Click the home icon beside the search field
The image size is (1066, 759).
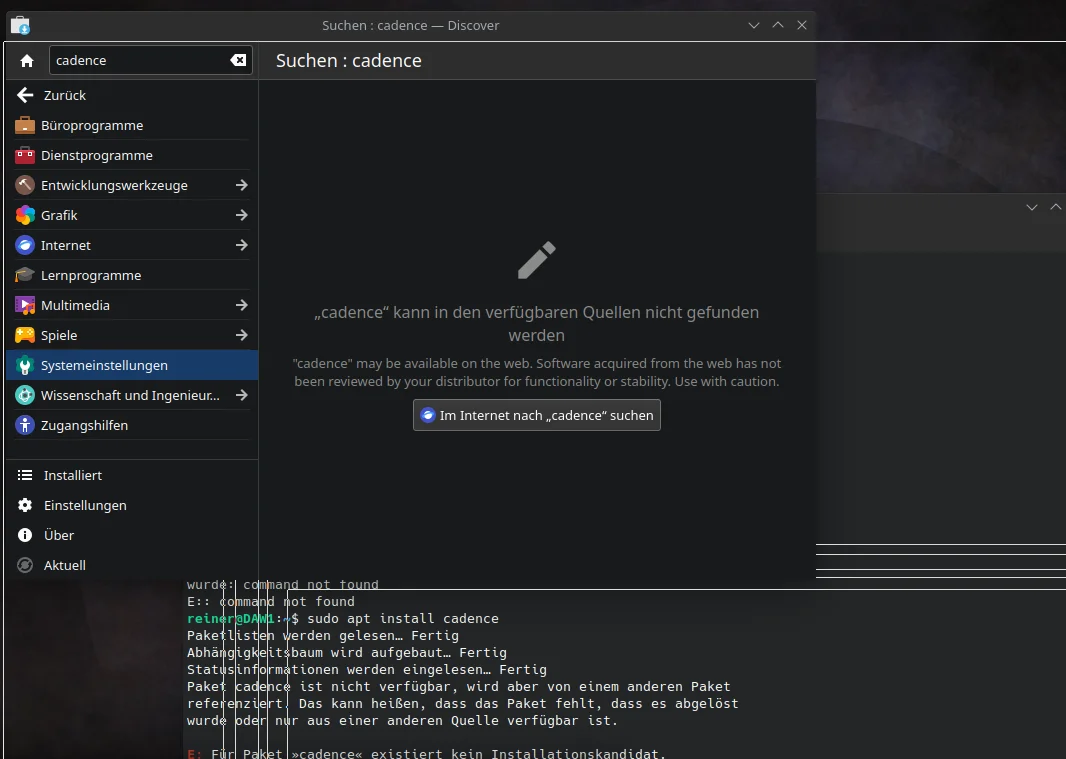[25, 60]
